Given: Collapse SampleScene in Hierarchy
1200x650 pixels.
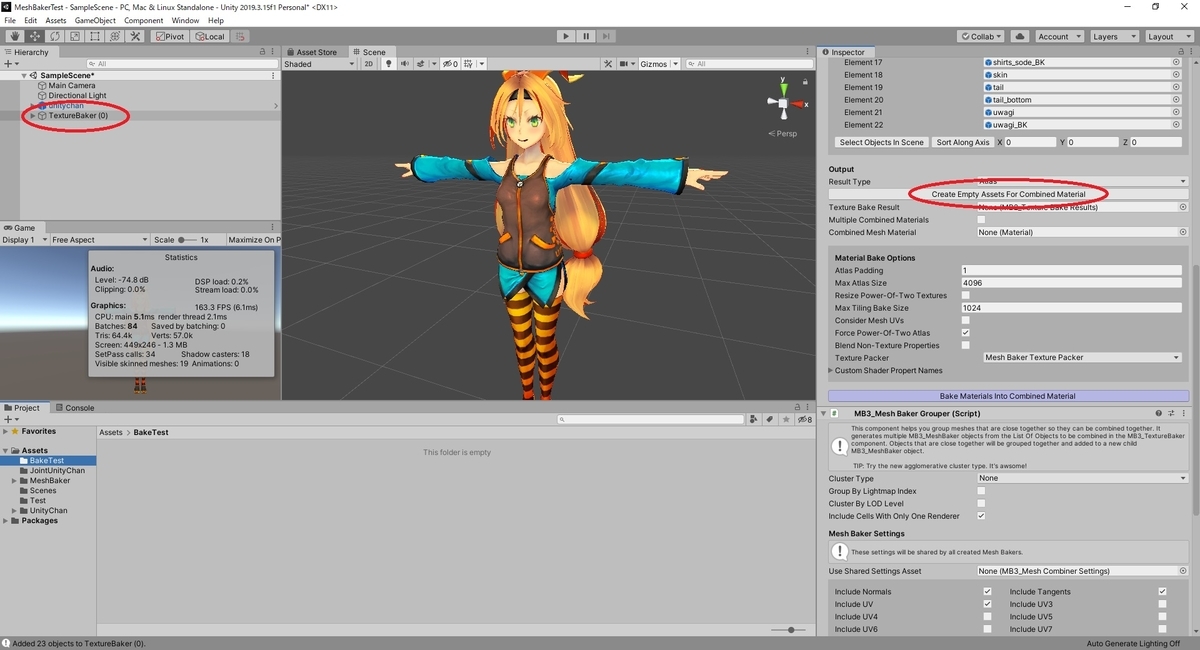Looking at the screenshot, I should click(24, 75).
